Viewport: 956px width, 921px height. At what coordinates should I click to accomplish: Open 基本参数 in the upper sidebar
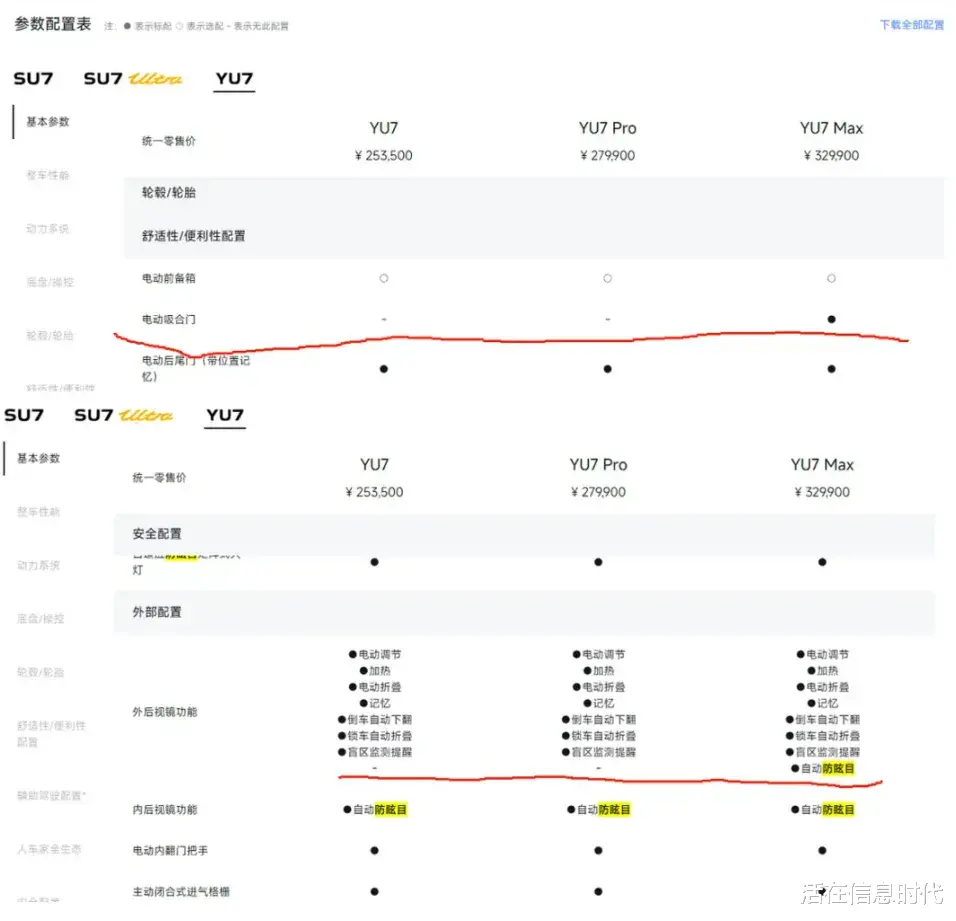(48, 122)
